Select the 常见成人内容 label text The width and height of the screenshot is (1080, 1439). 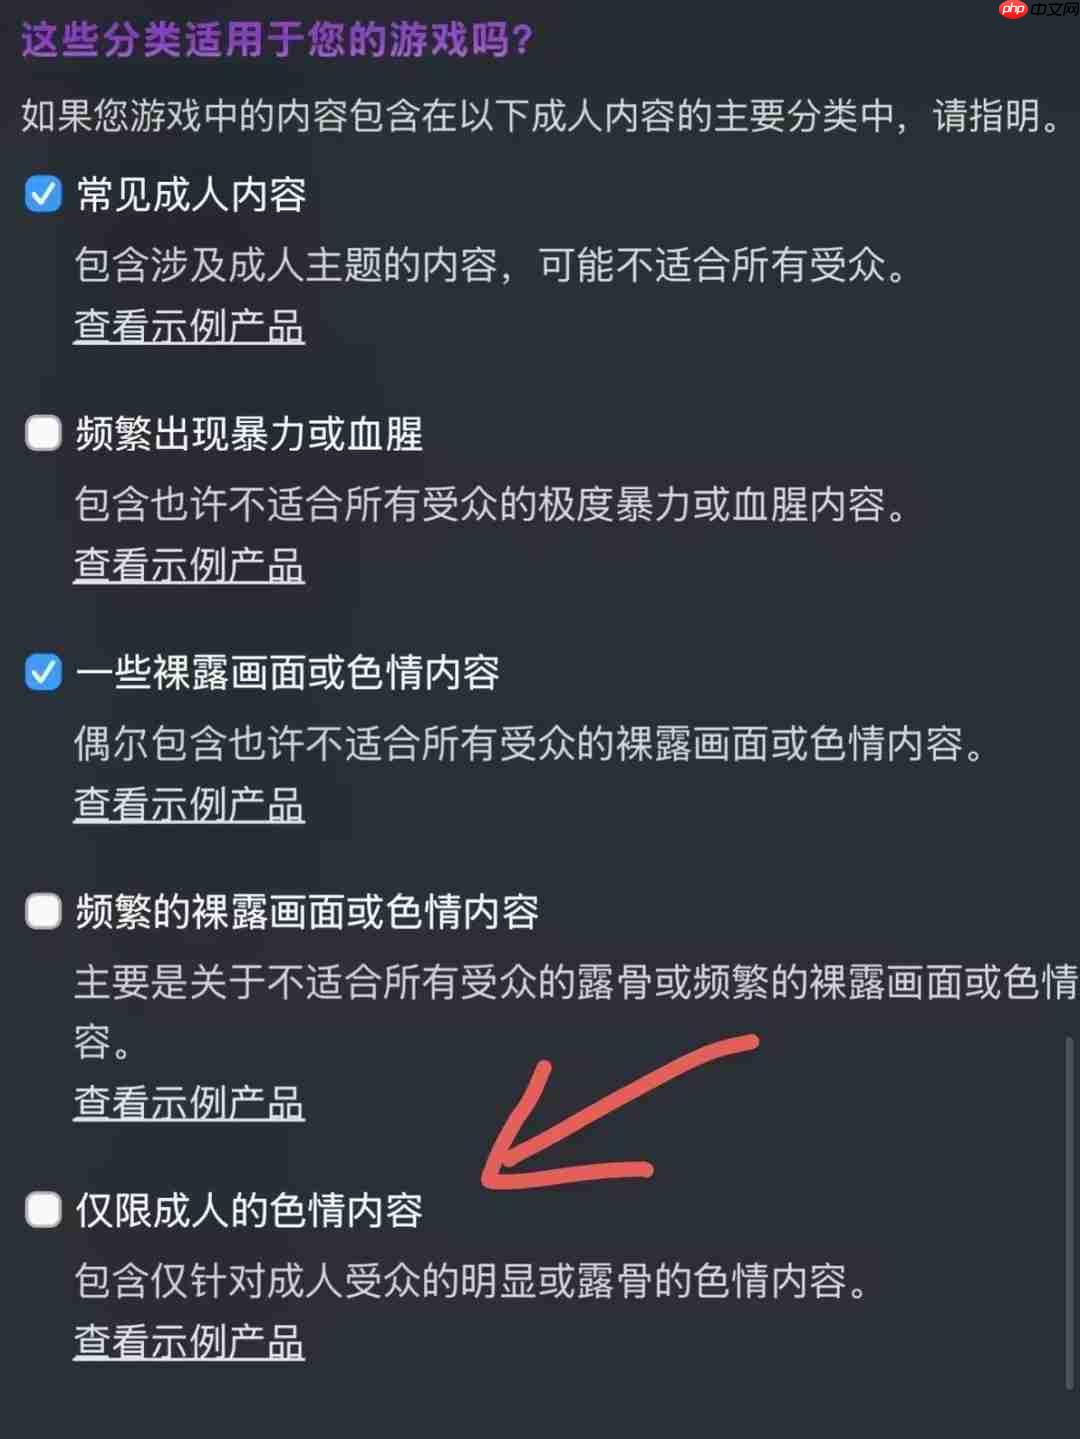pyautogui.click(x=191, y=195)
